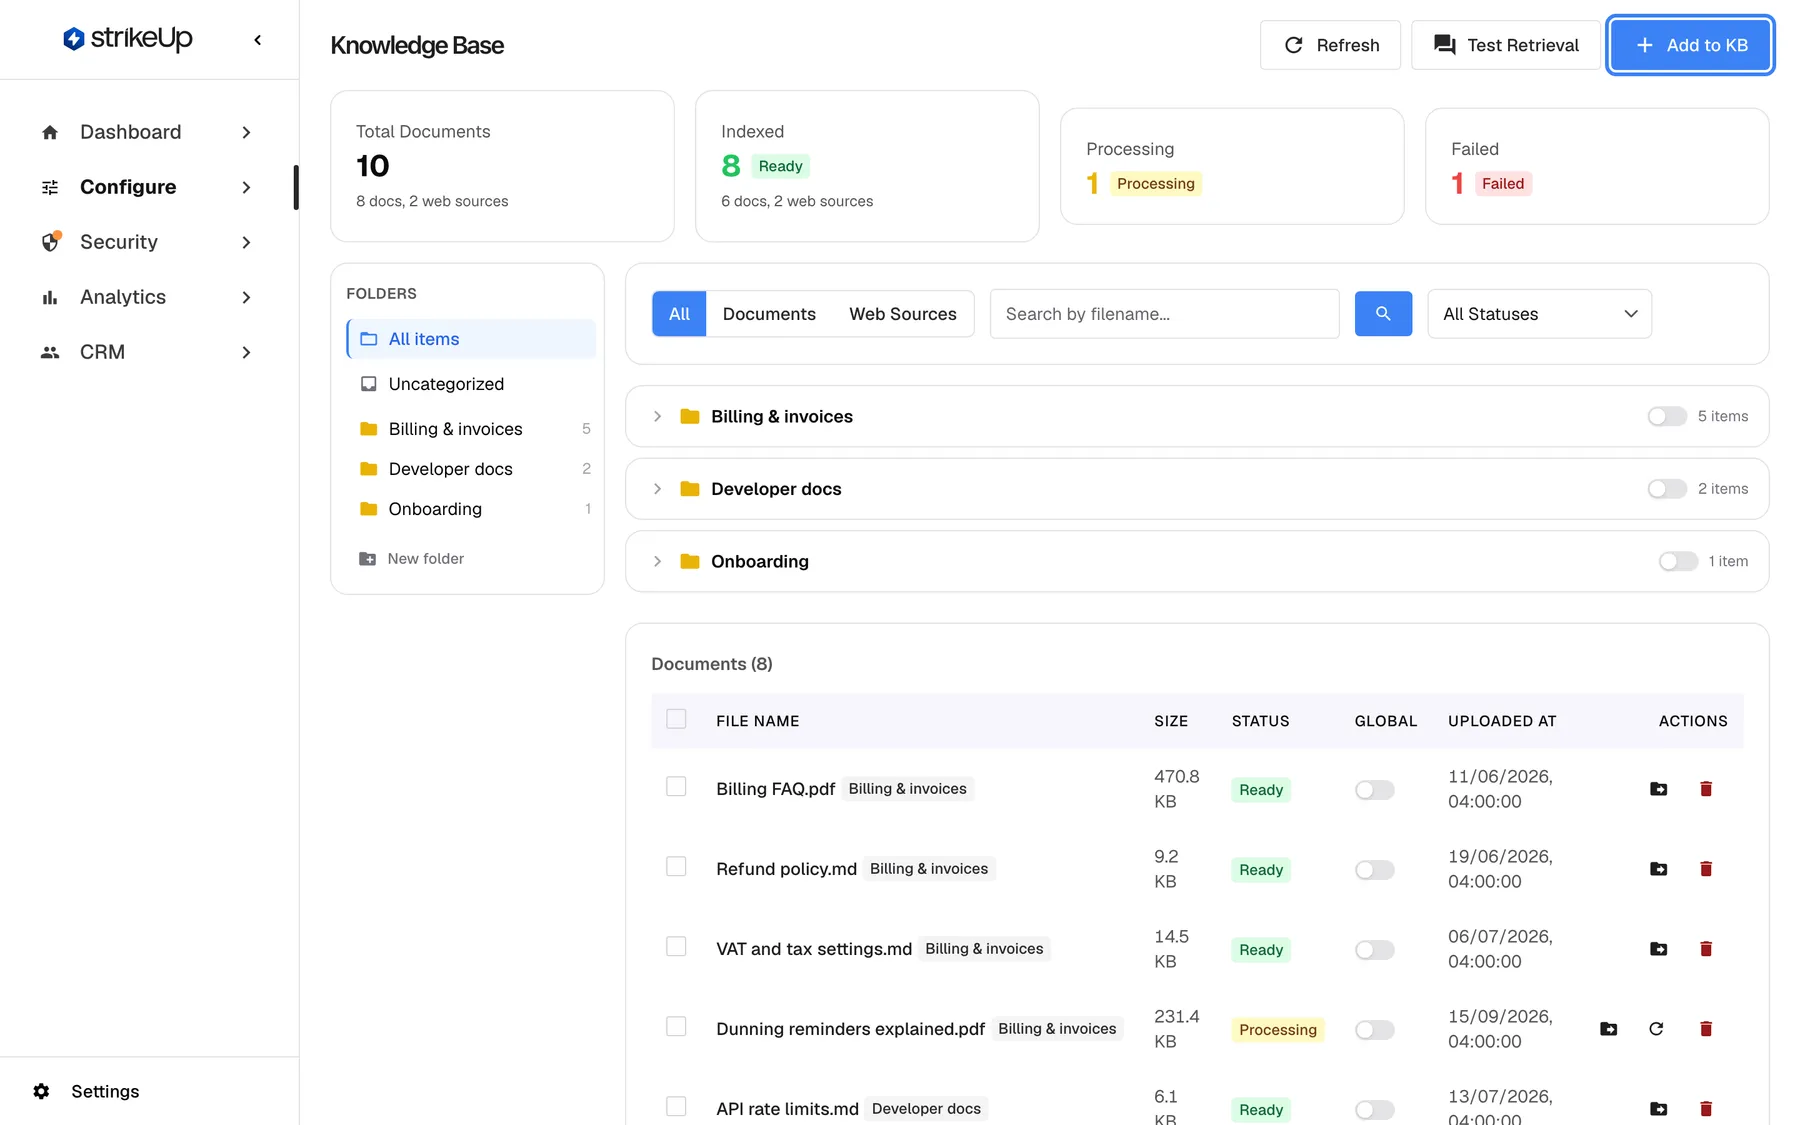The image size is (1800, 1125).
Task: Click the Billing & invoices tag on Refund policy.md
Action: [929, 869]
